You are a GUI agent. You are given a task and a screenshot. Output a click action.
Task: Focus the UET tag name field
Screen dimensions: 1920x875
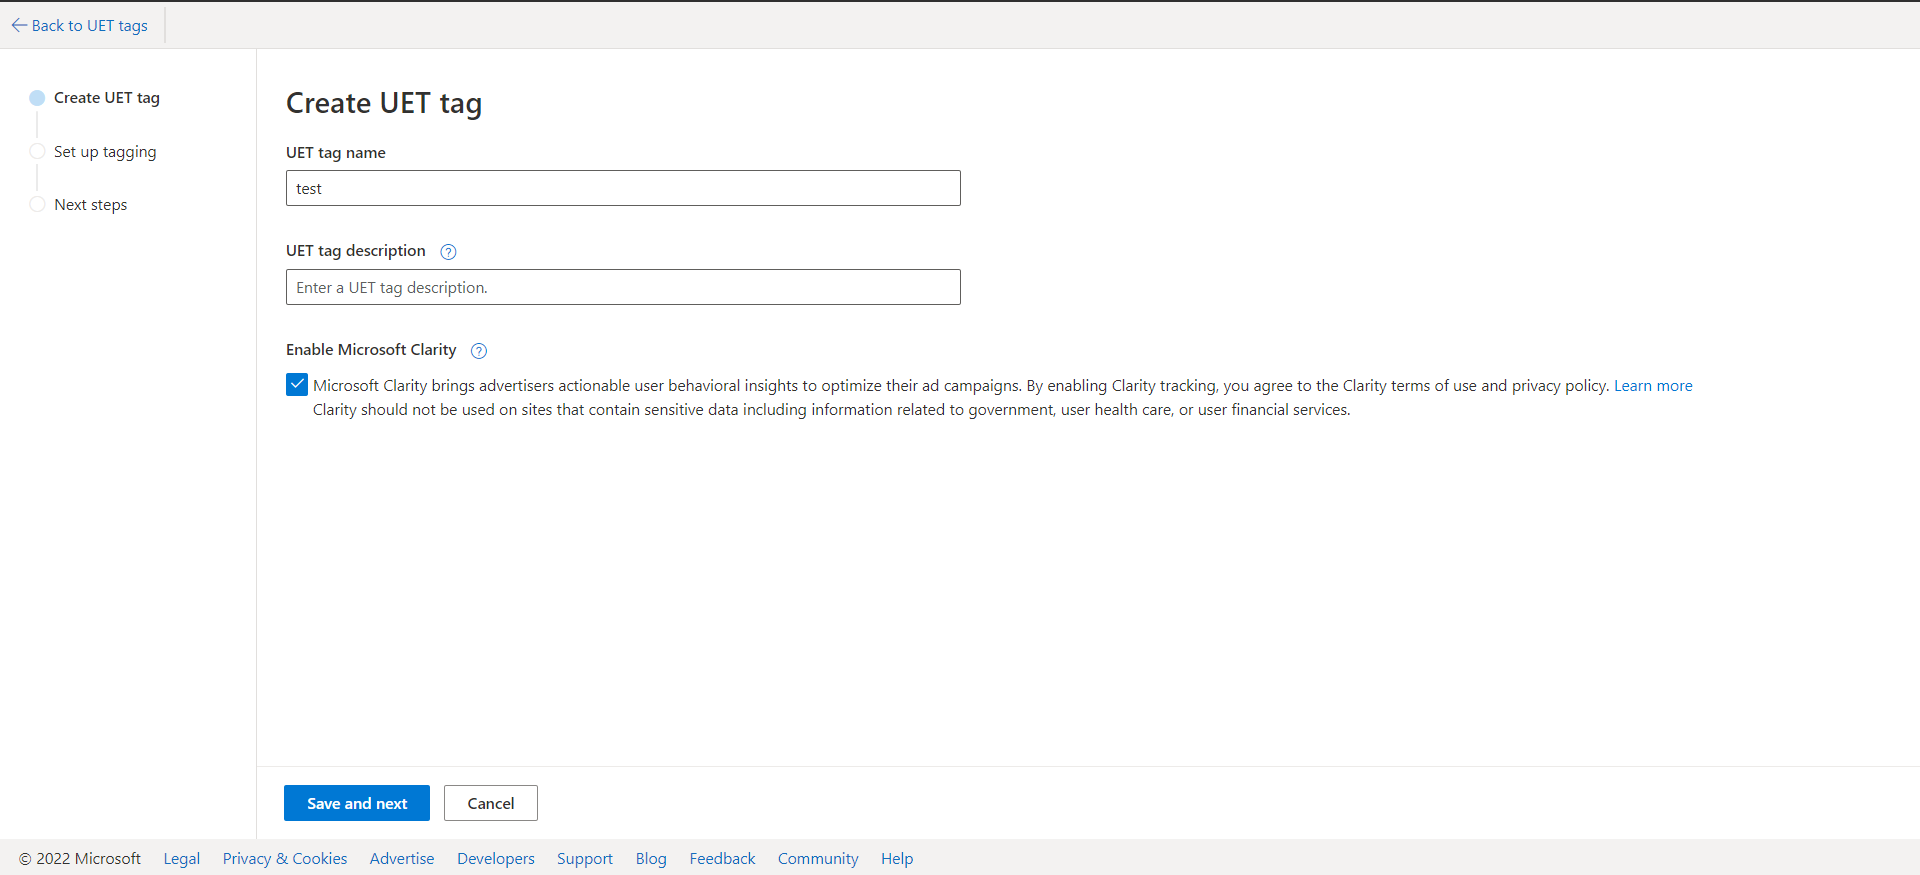click(x=623, y=188)
